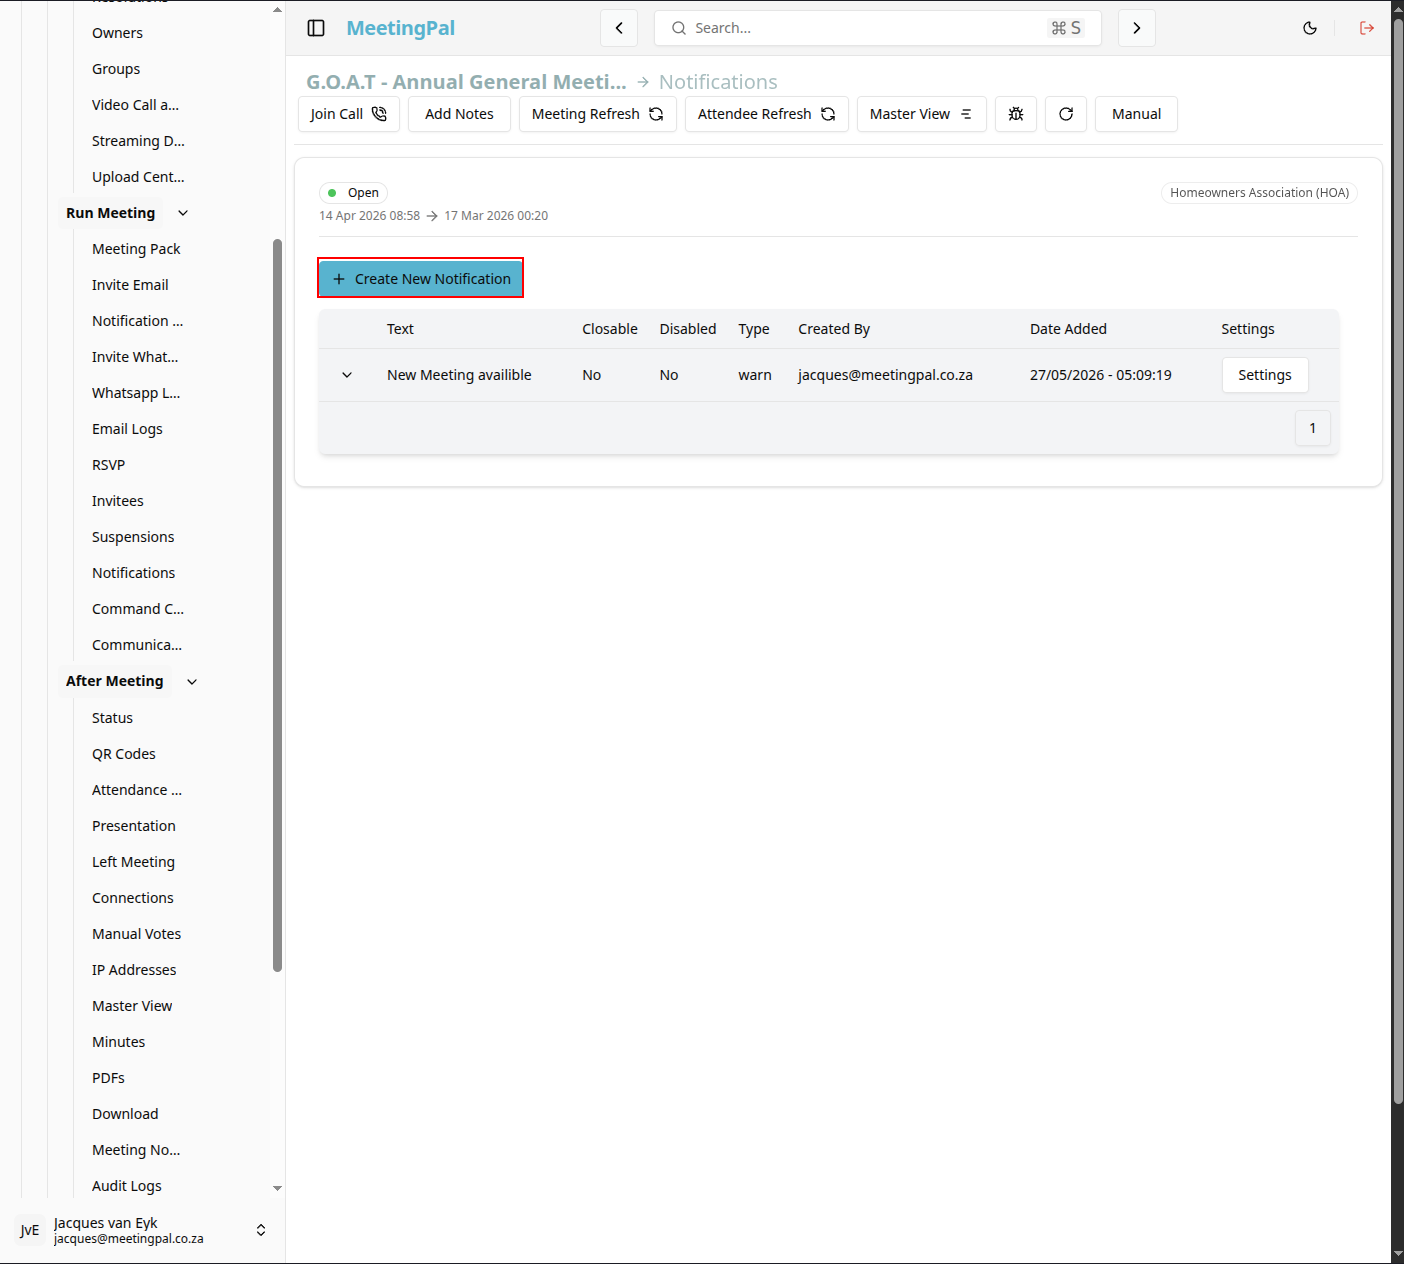The image size is (1404, 1264).
Task: Open Audit Logs in the sidebar
Action: tap(127, 1186)
